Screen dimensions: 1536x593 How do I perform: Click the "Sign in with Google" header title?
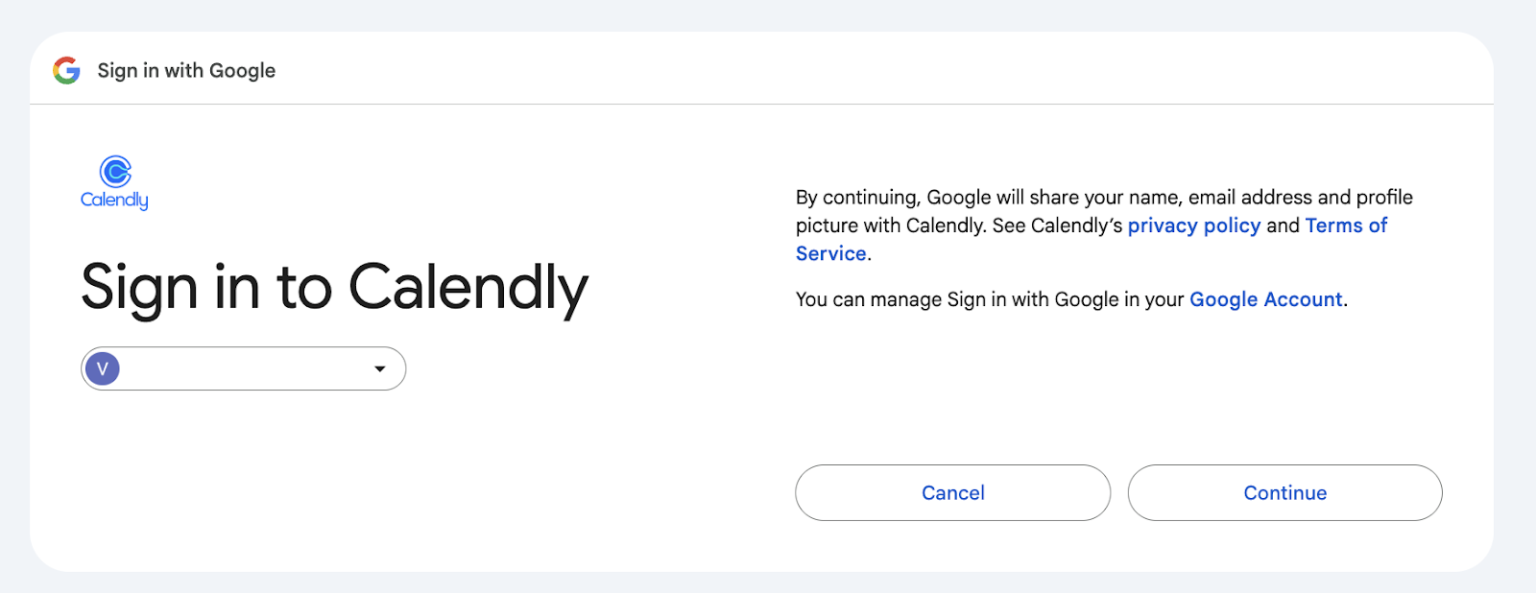pyautogui.click(x=186, y=71)
